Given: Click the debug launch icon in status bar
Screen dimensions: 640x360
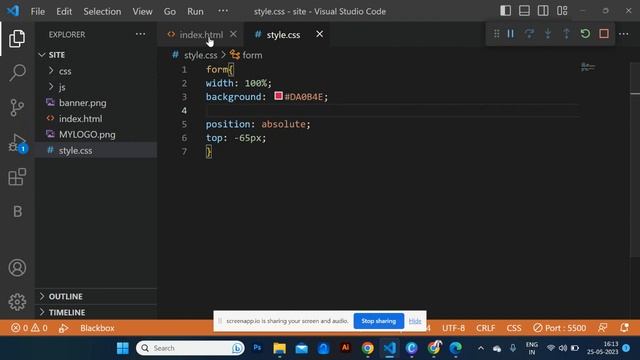Looking at the screenshot, I should tap(63, 328).
